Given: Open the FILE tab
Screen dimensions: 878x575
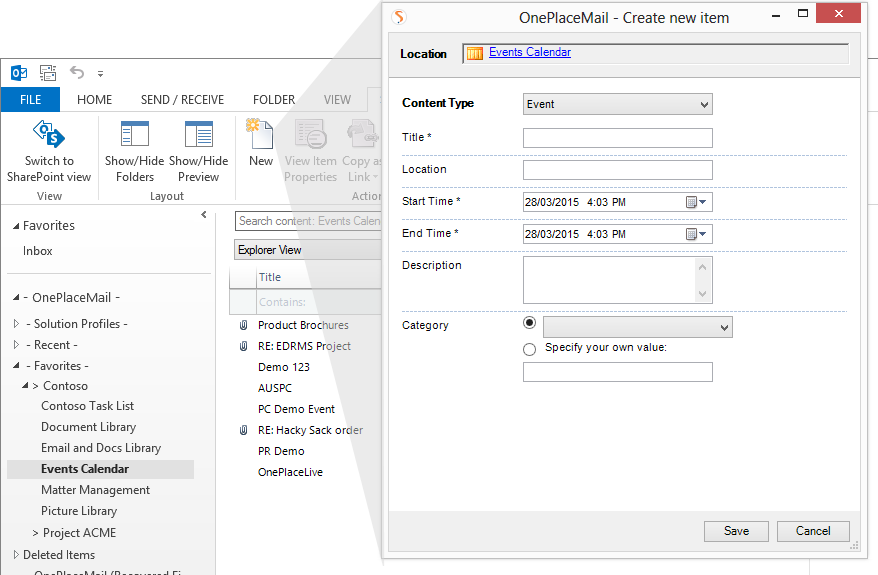Looking at the screenshot, I should point(30,100).
